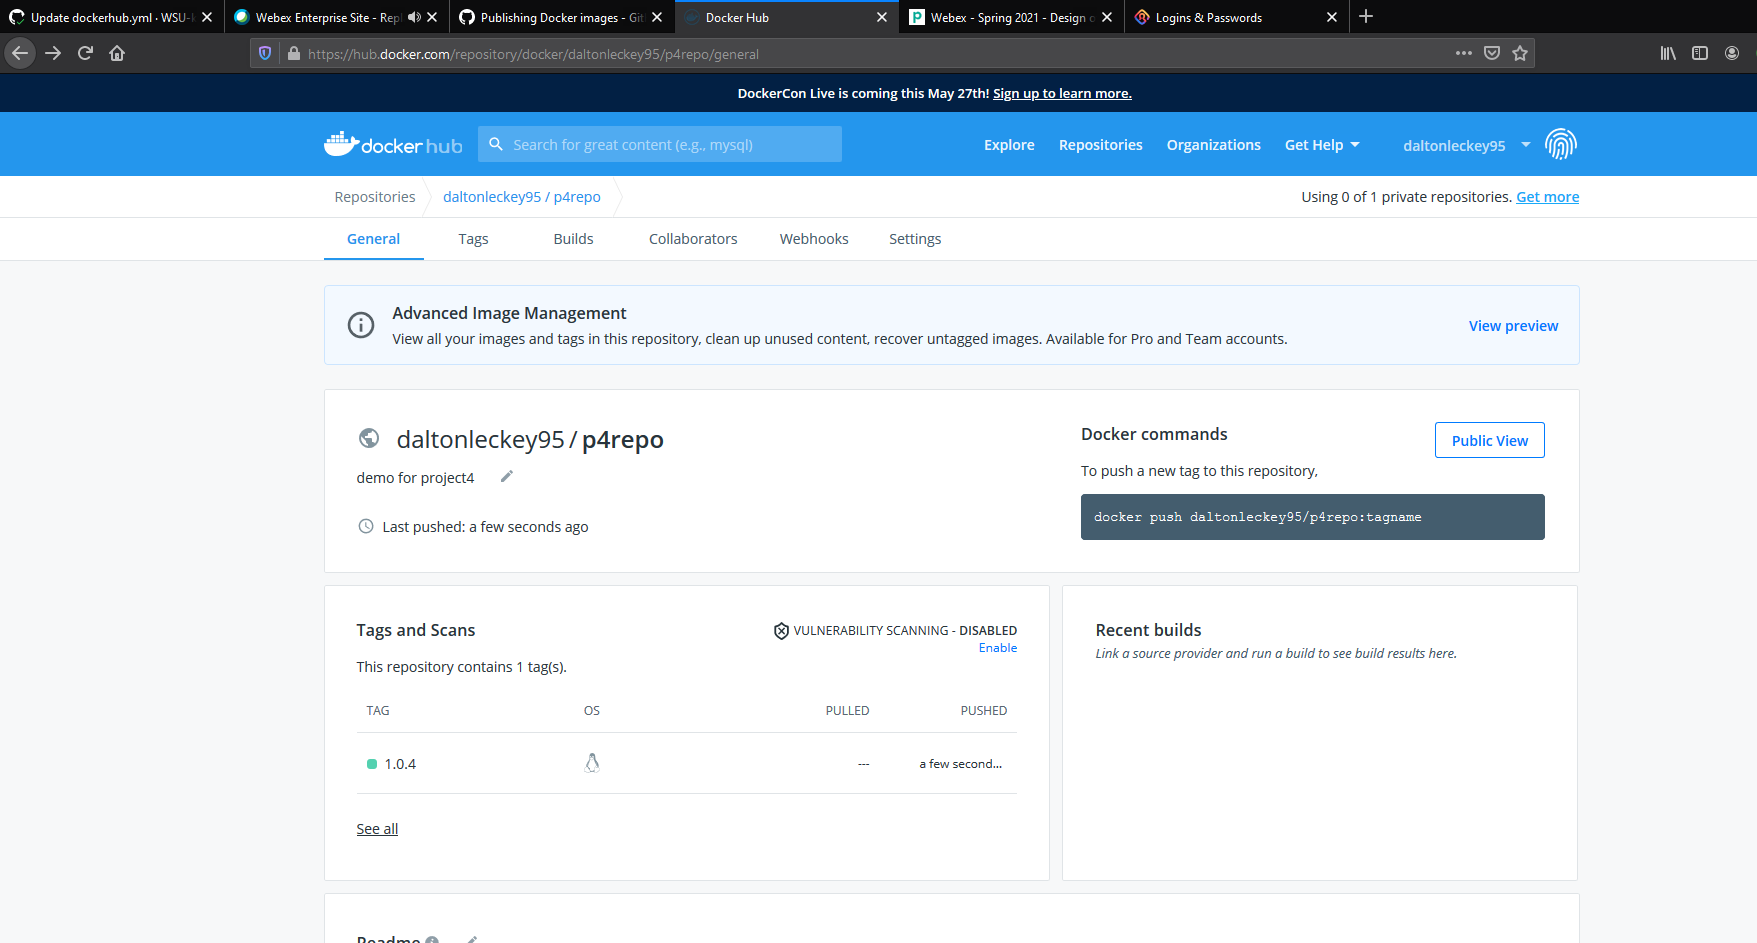Click the PUSHED column header

(x=984, y=711)
